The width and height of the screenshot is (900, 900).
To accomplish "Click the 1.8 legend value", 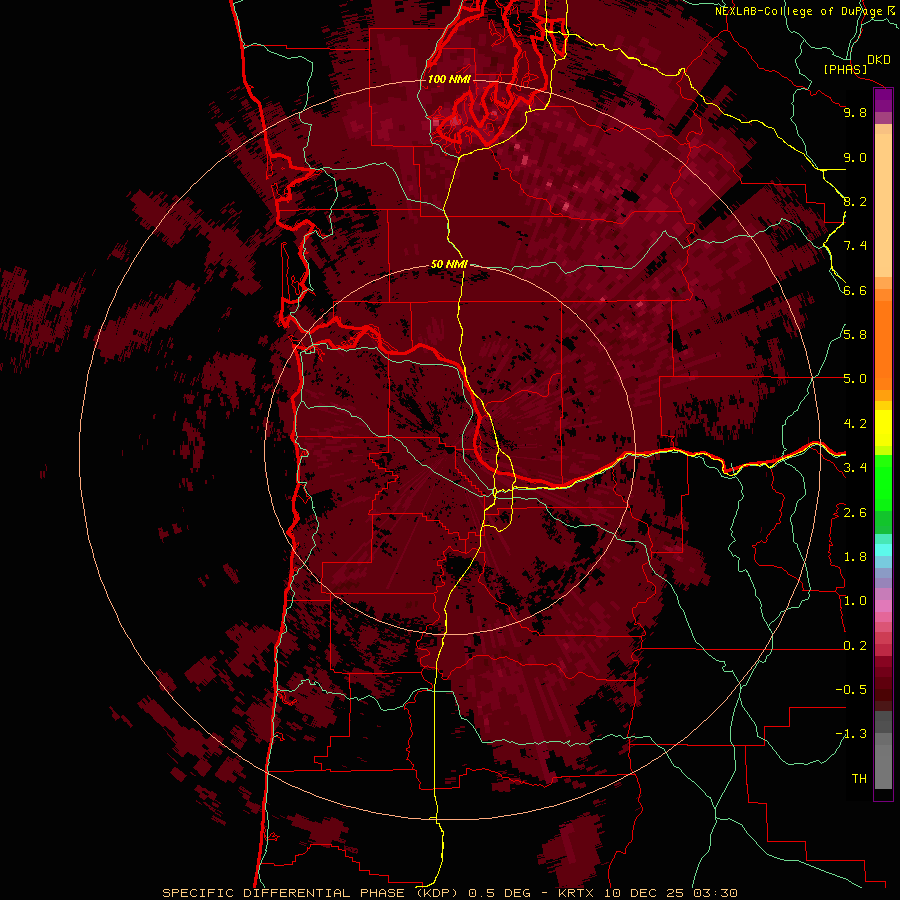I will coord(855,557).
